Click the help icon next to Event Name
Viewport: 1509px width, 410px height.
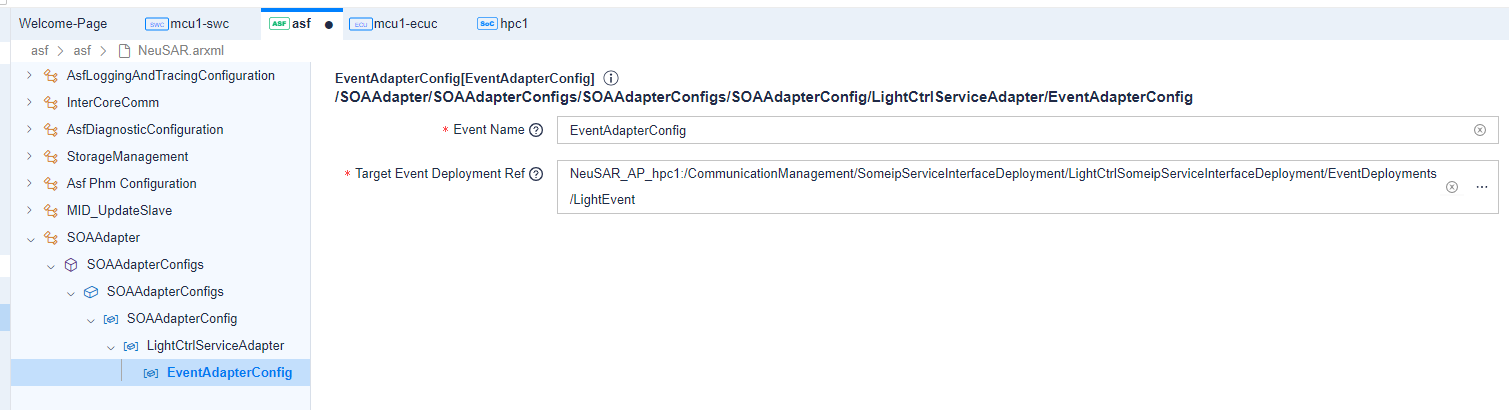pos(536,130)
